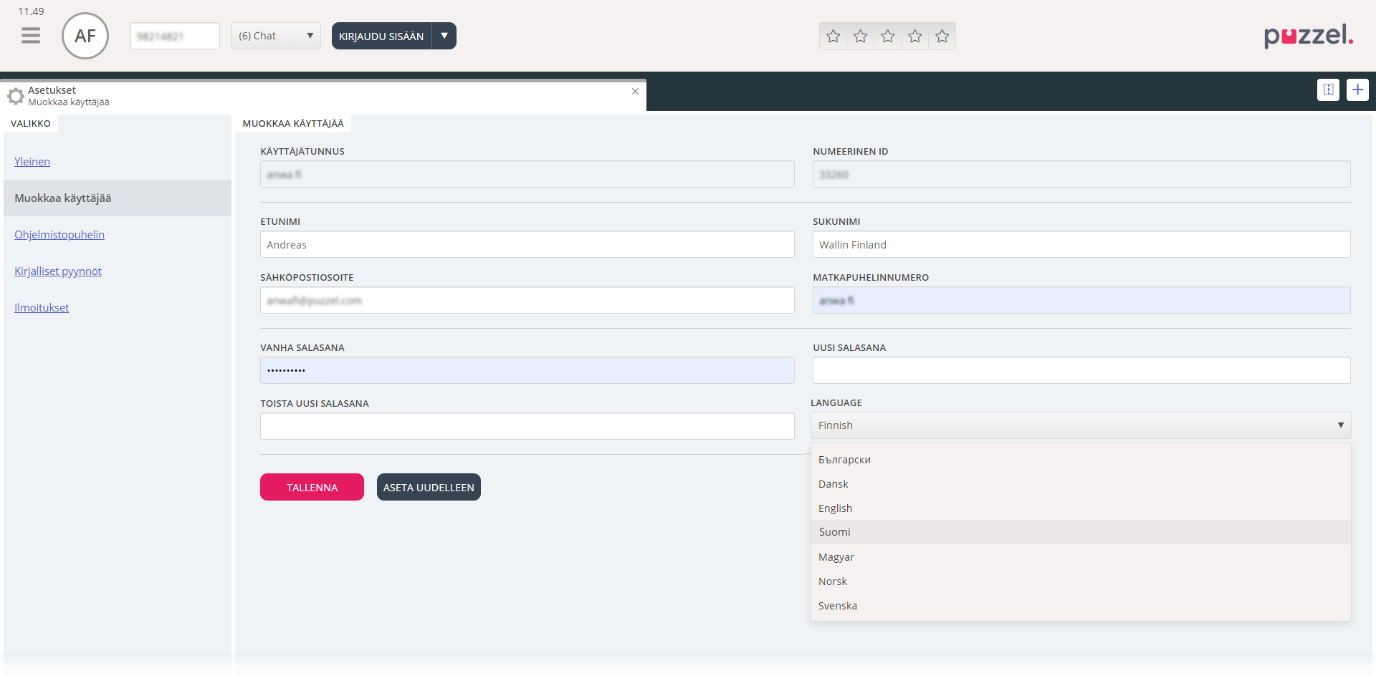The width and height of the screenshot is (1376, 676).
Task: Open the Ohjelmistopuhelin settings link
Action: [59, 235]
